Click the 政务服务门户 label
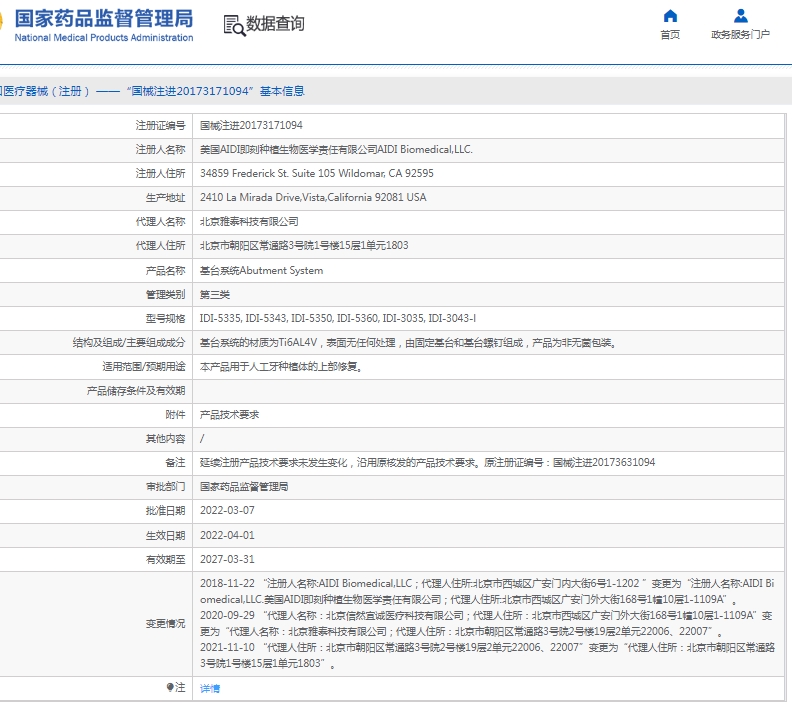 pos(740,34)
